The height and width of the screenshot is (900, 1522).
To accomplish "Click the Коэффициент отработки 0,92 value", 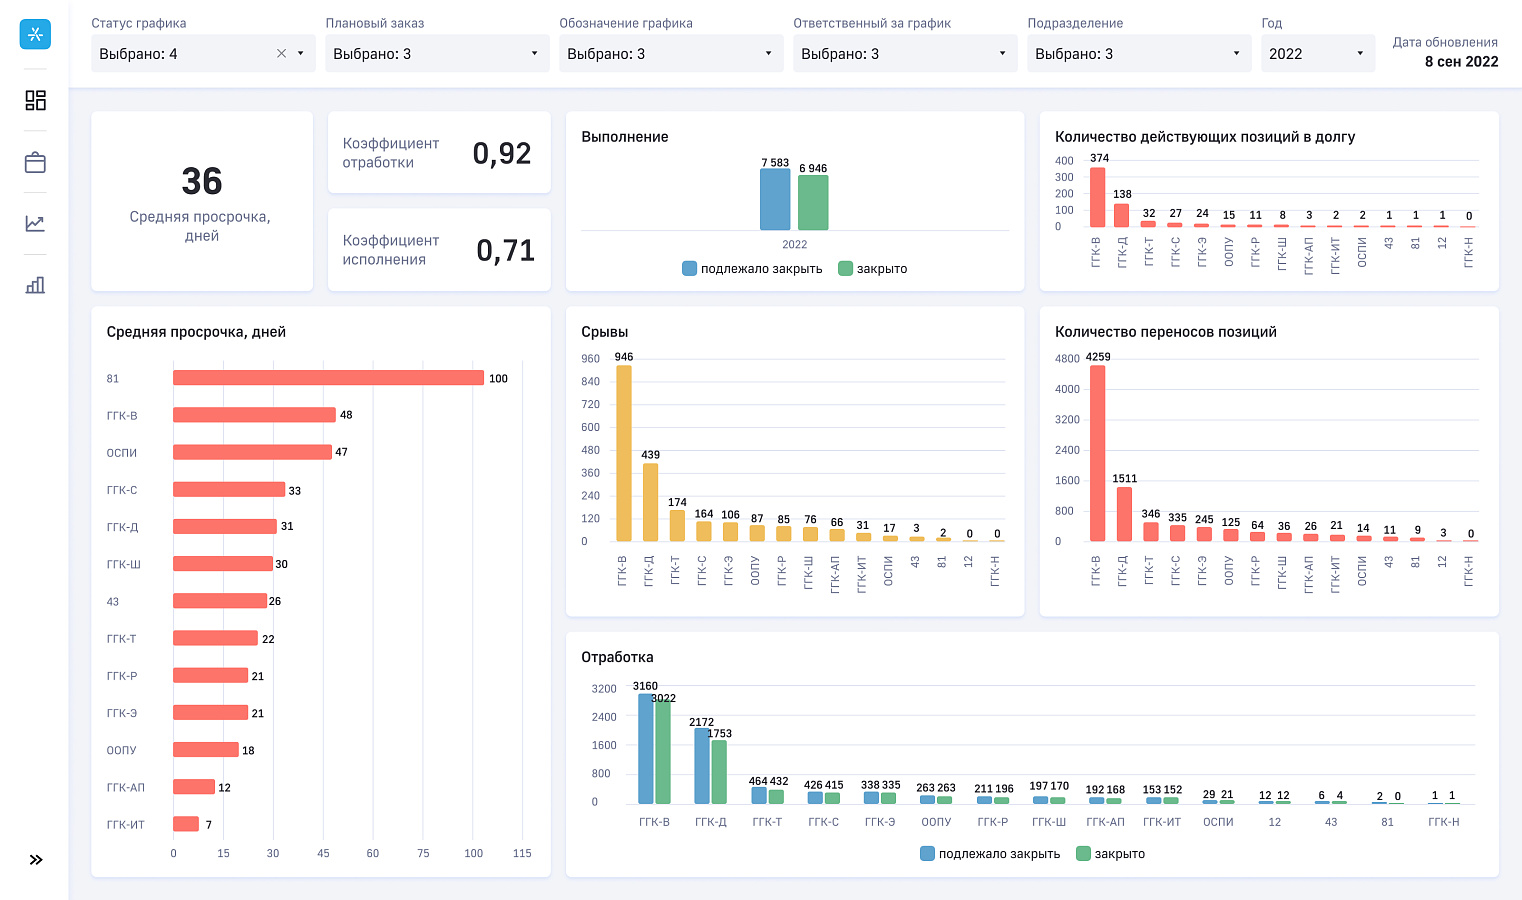I will click(x=502, y=153).
